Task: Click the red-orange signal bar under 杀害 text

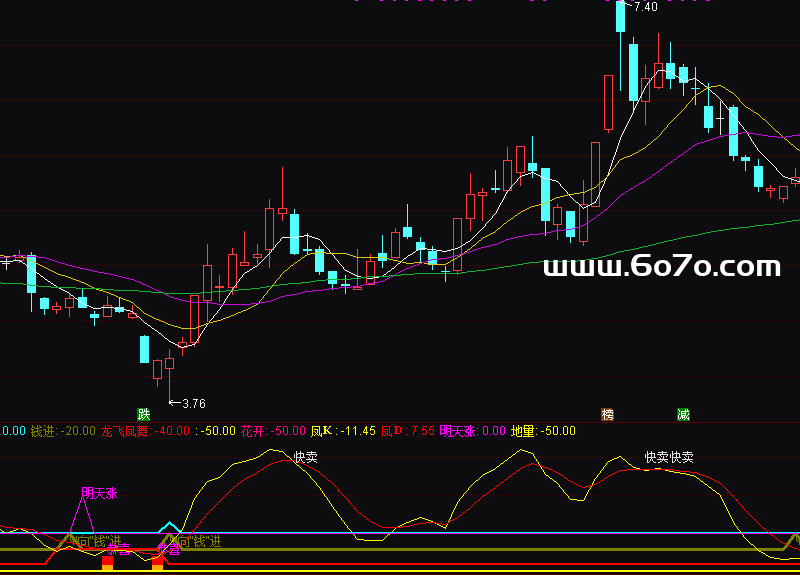Action: pyautogui.click(x=108, y=563)
